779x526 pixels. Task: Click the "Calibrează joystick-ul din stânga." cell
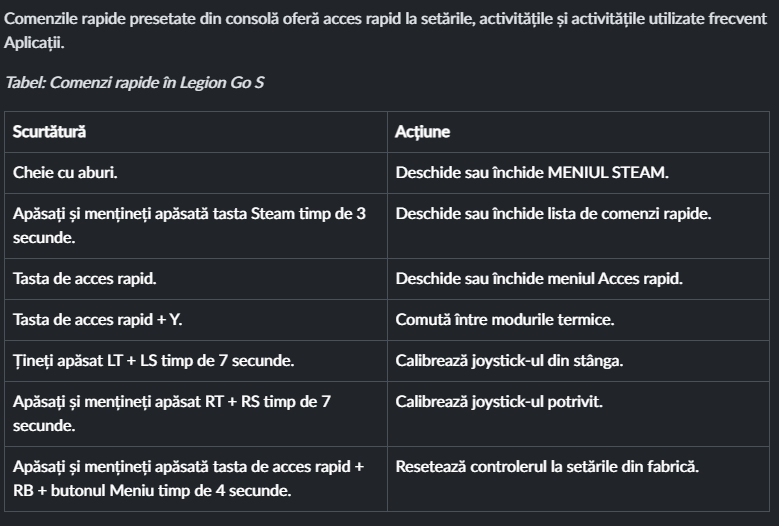pos(509,360)
